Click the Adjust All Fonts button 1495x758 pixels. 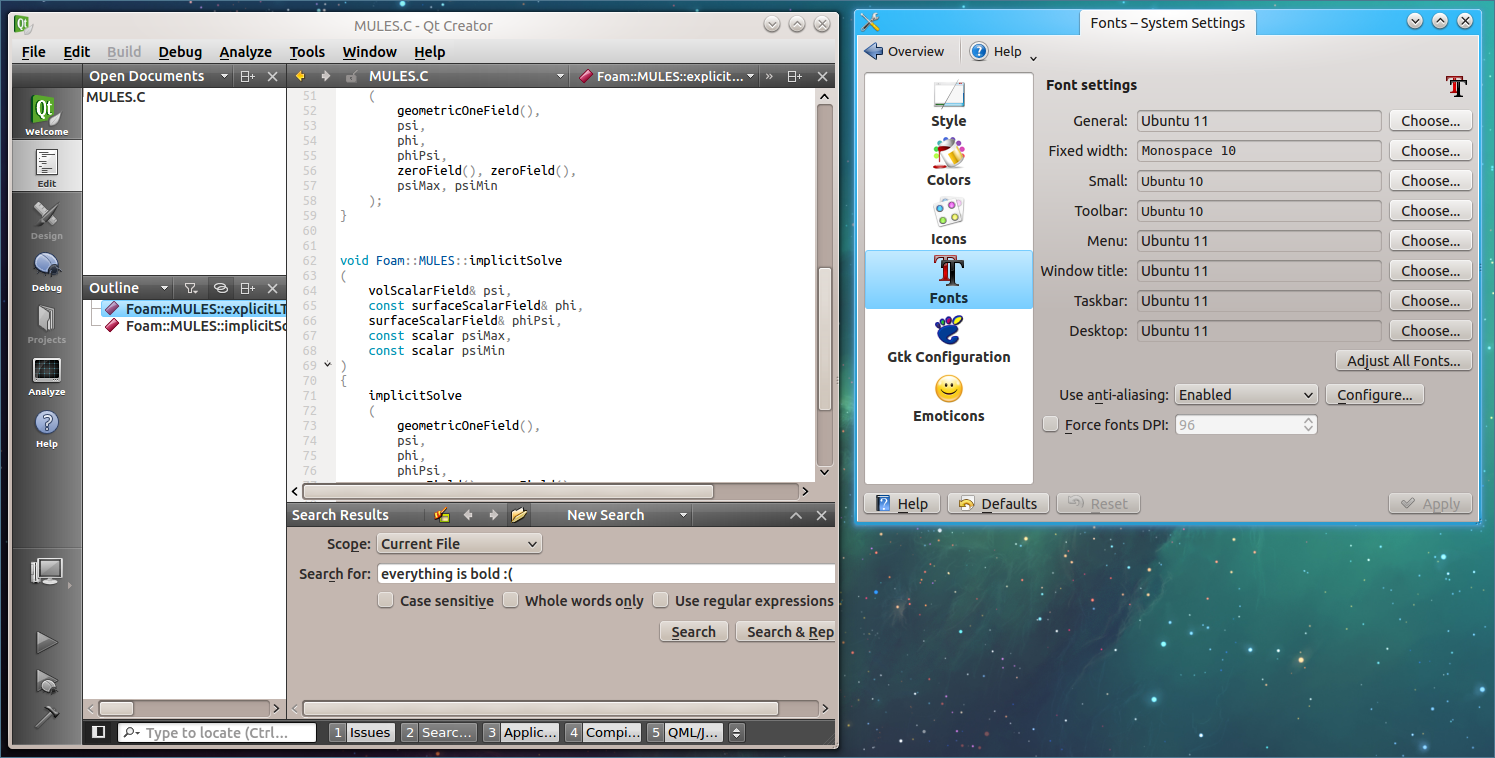[x=1403, y=361]
